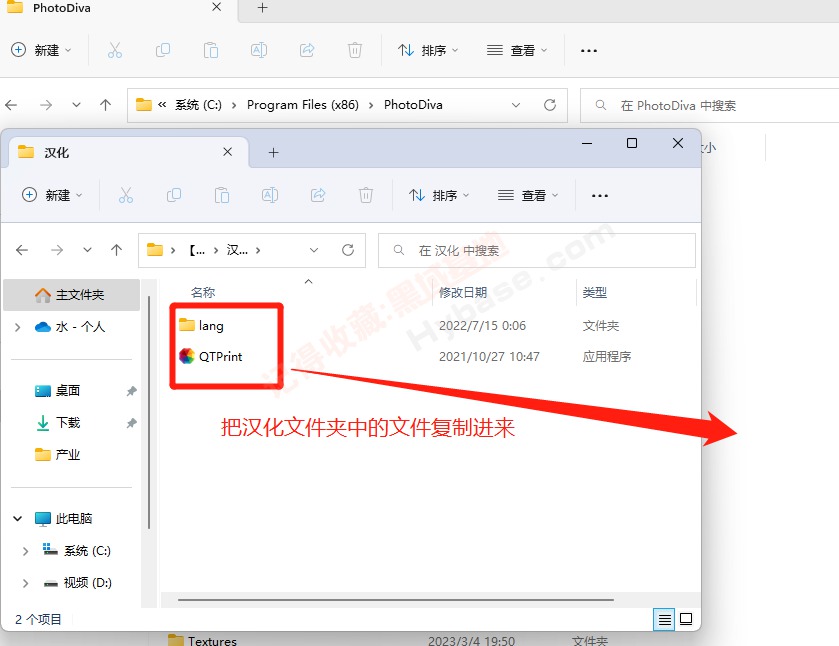The image size is (839, 646).
Task: Go up one level in 汉化 window
Action: [117, 250]
